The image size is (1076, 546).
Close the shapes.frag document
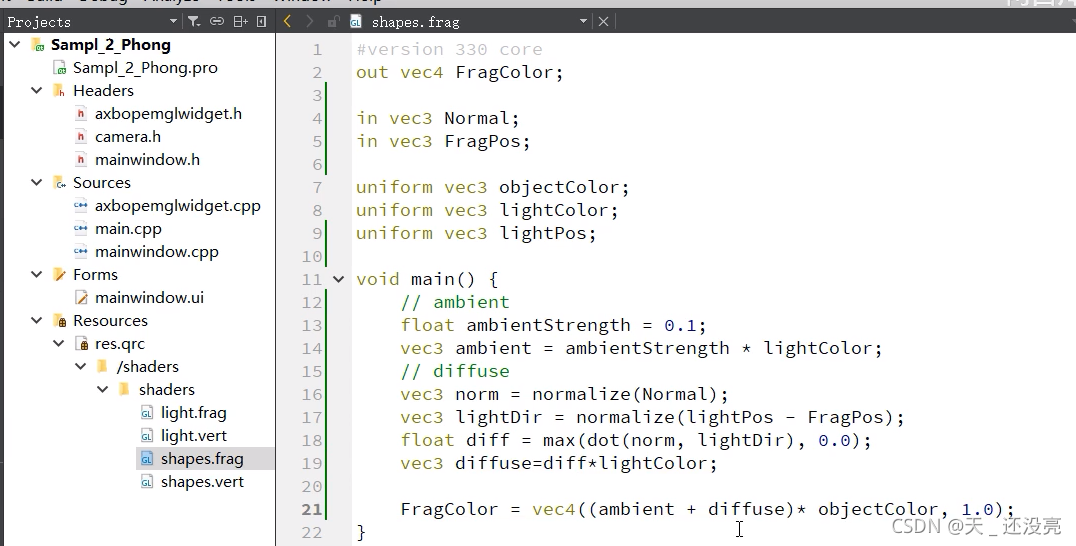603,21
